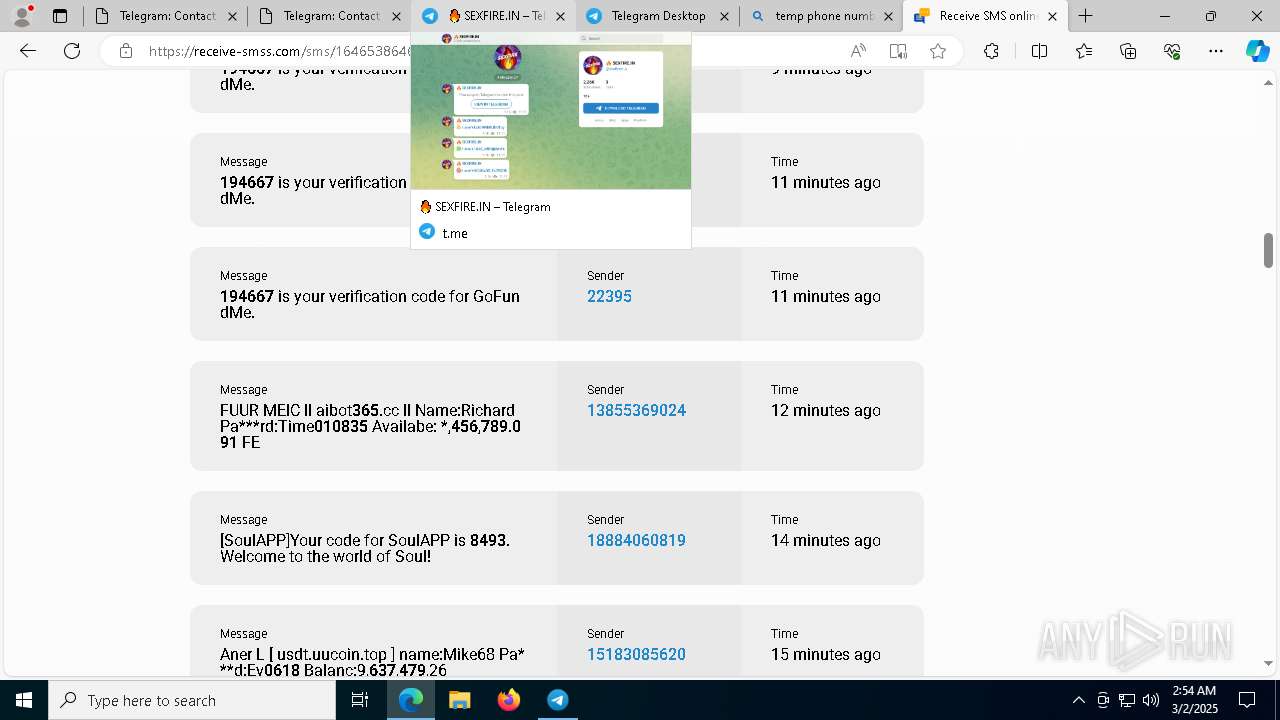
Task: Close the Receive SMS online tab
Action: [x=1052, y=16]
